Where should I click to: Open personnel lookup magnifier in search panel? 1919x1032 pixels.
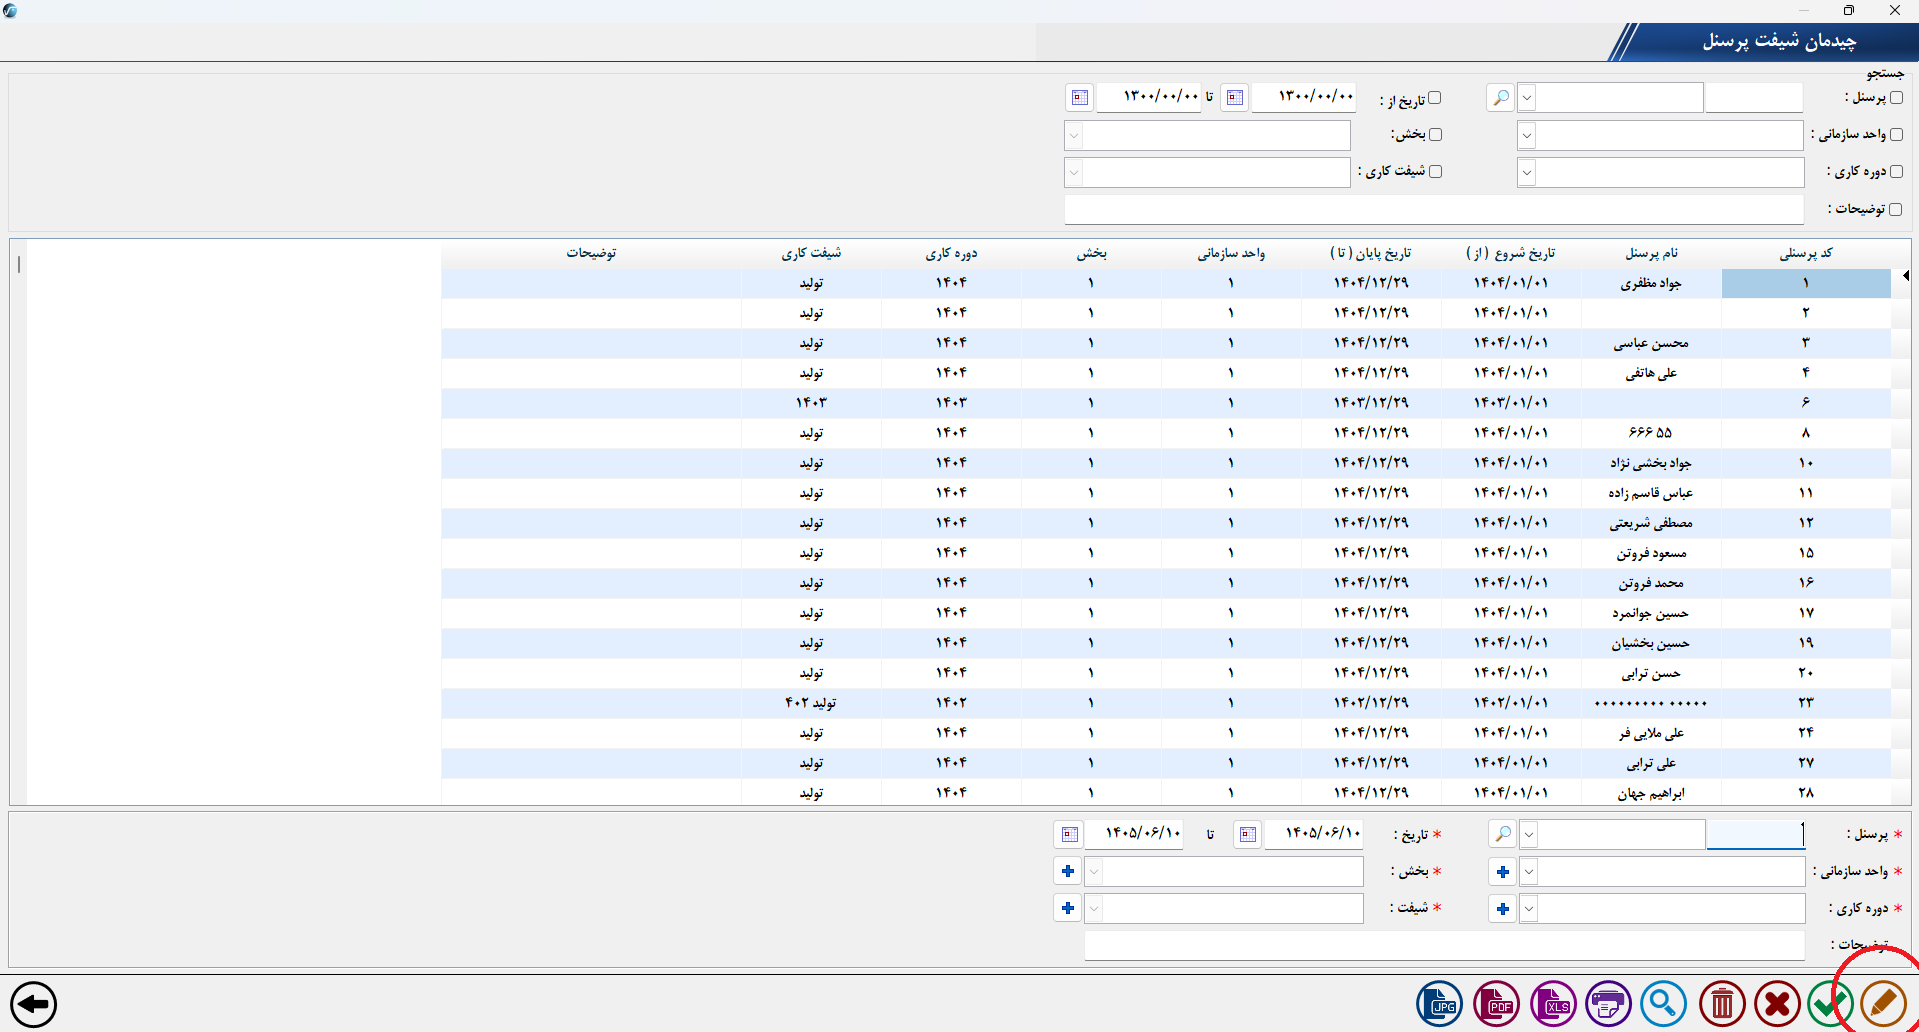pyautogui.click(x=1501, y=97)
